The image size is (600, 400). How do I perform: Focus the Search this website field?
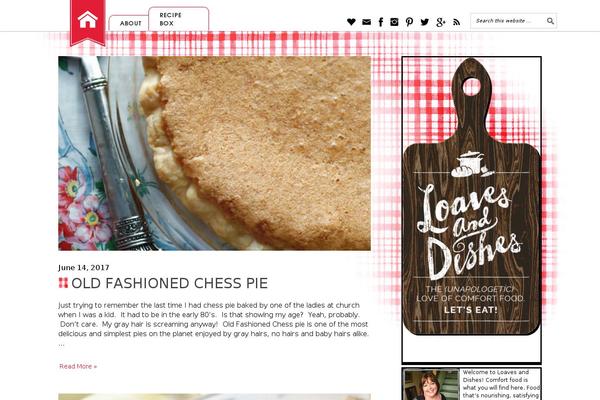click(x=509, y=21)
